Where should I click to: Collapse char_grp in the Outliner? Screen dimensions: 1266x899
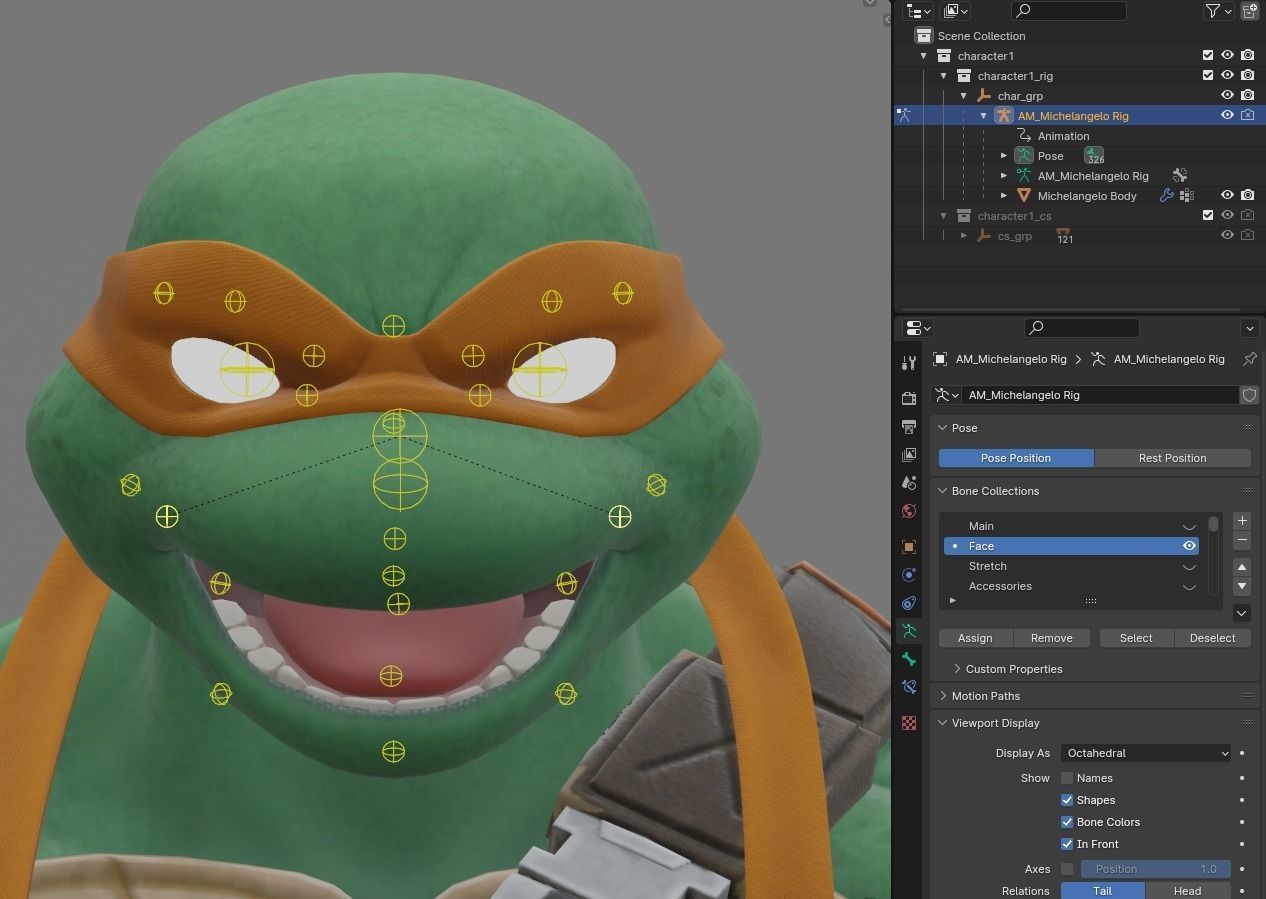(x=964, y=96)
